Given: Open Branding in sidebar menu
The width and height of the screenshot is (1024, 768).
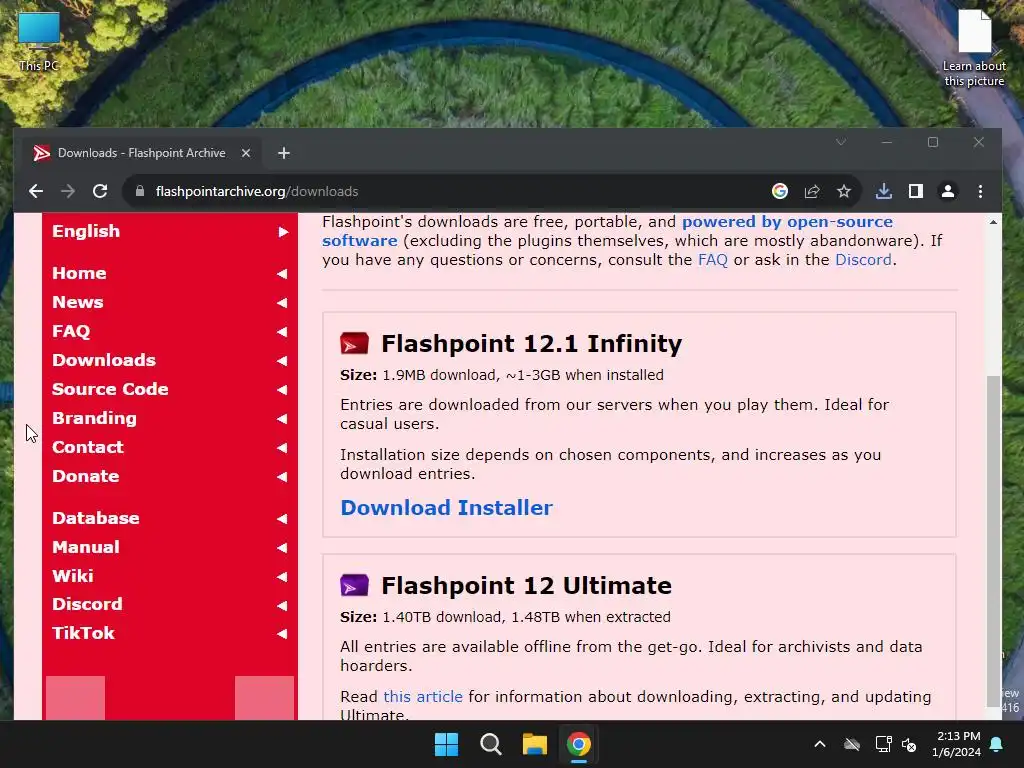Looking at the screenshot, I should pyautogui.click(x=170, y=418).
